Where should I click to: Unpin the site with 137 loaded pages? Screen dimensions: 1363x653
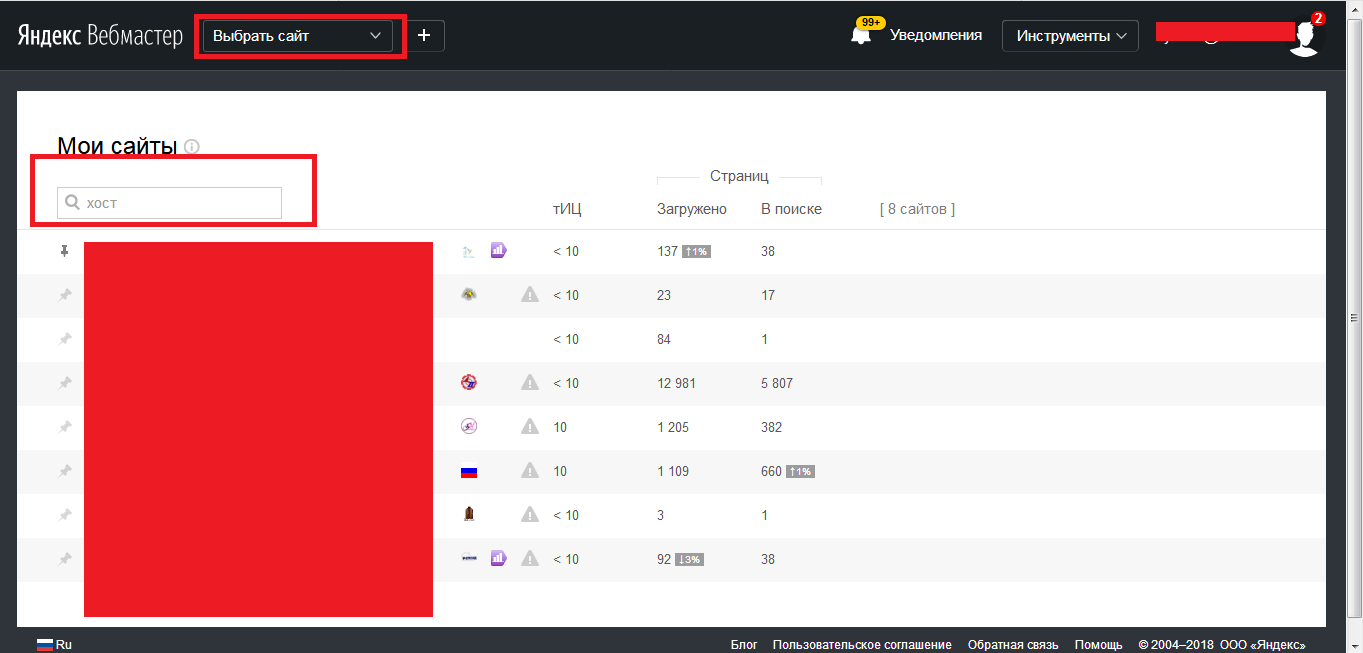(65, 251)
